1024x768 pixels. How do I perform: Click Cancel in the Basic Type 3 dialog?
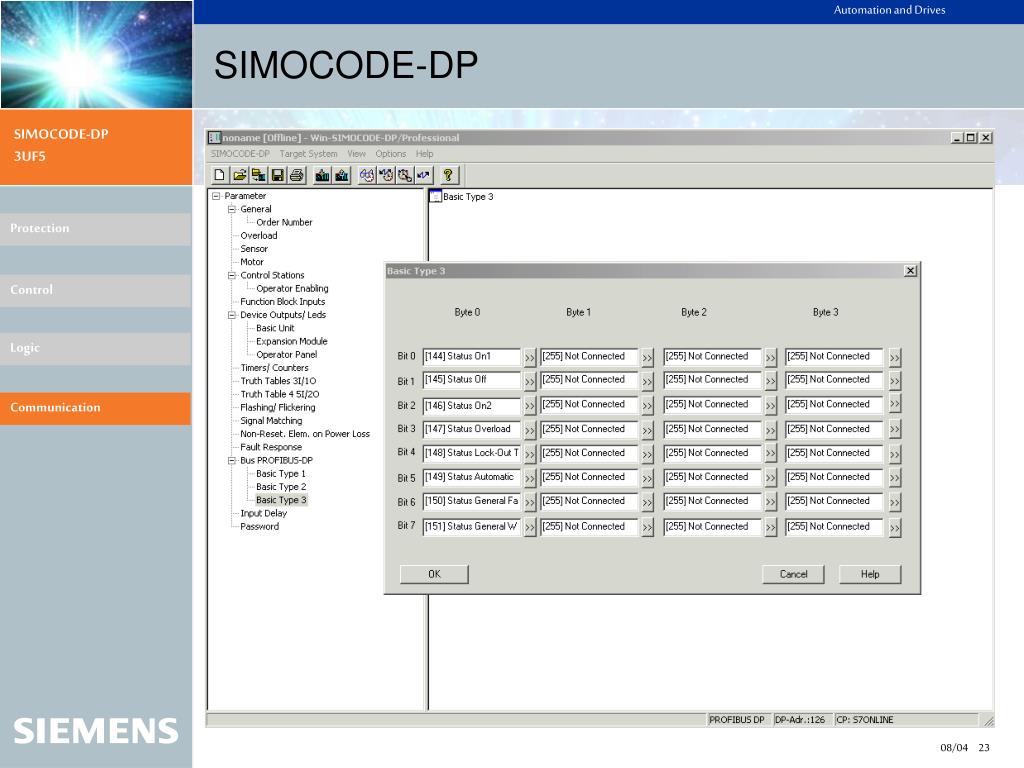click(793, 574)
